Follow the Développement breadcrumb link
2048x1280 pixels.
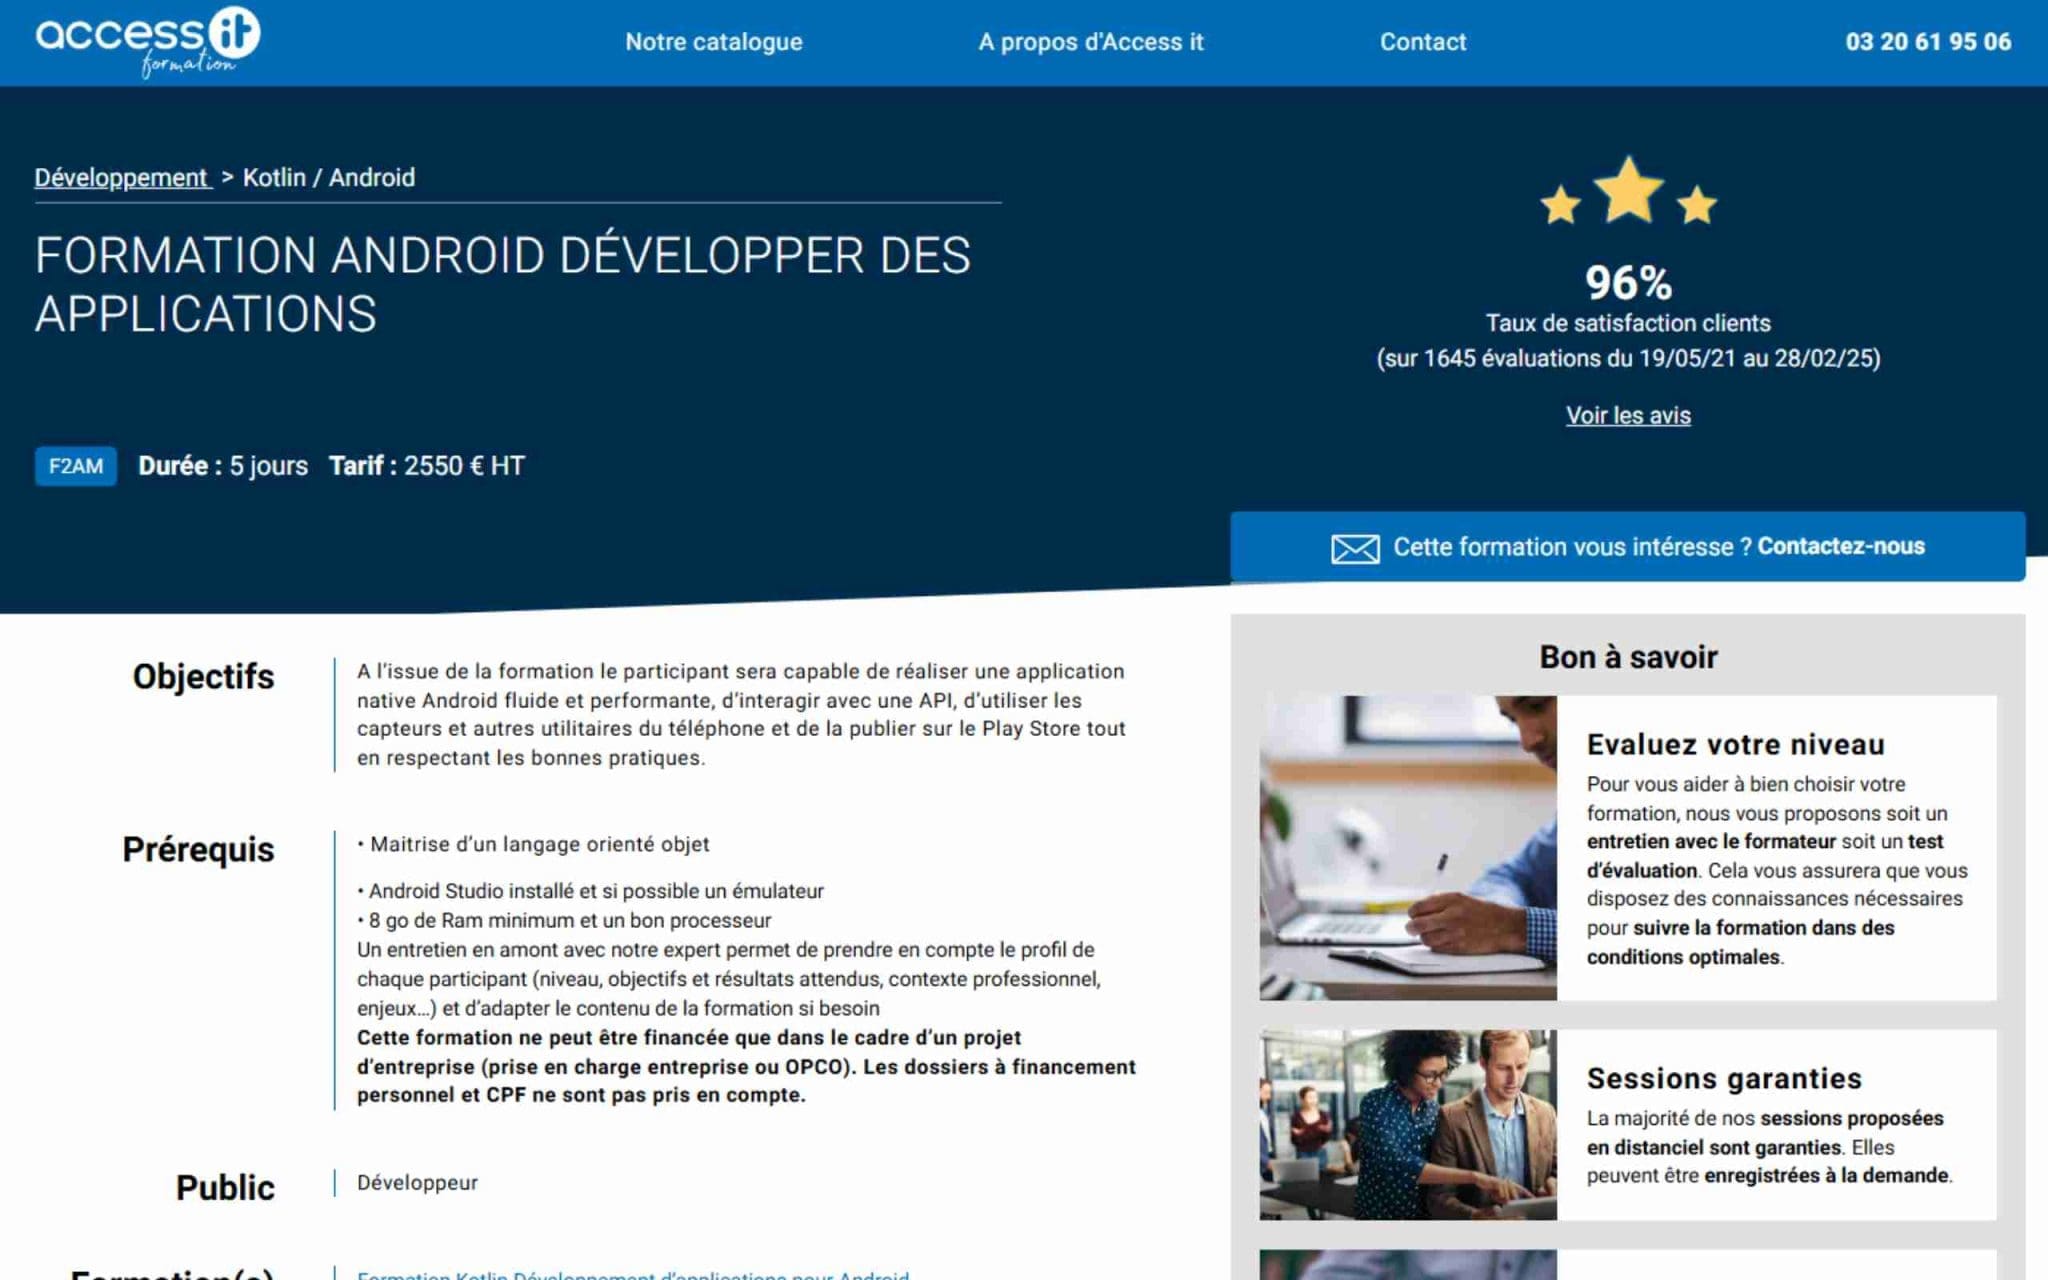[121, 178]
